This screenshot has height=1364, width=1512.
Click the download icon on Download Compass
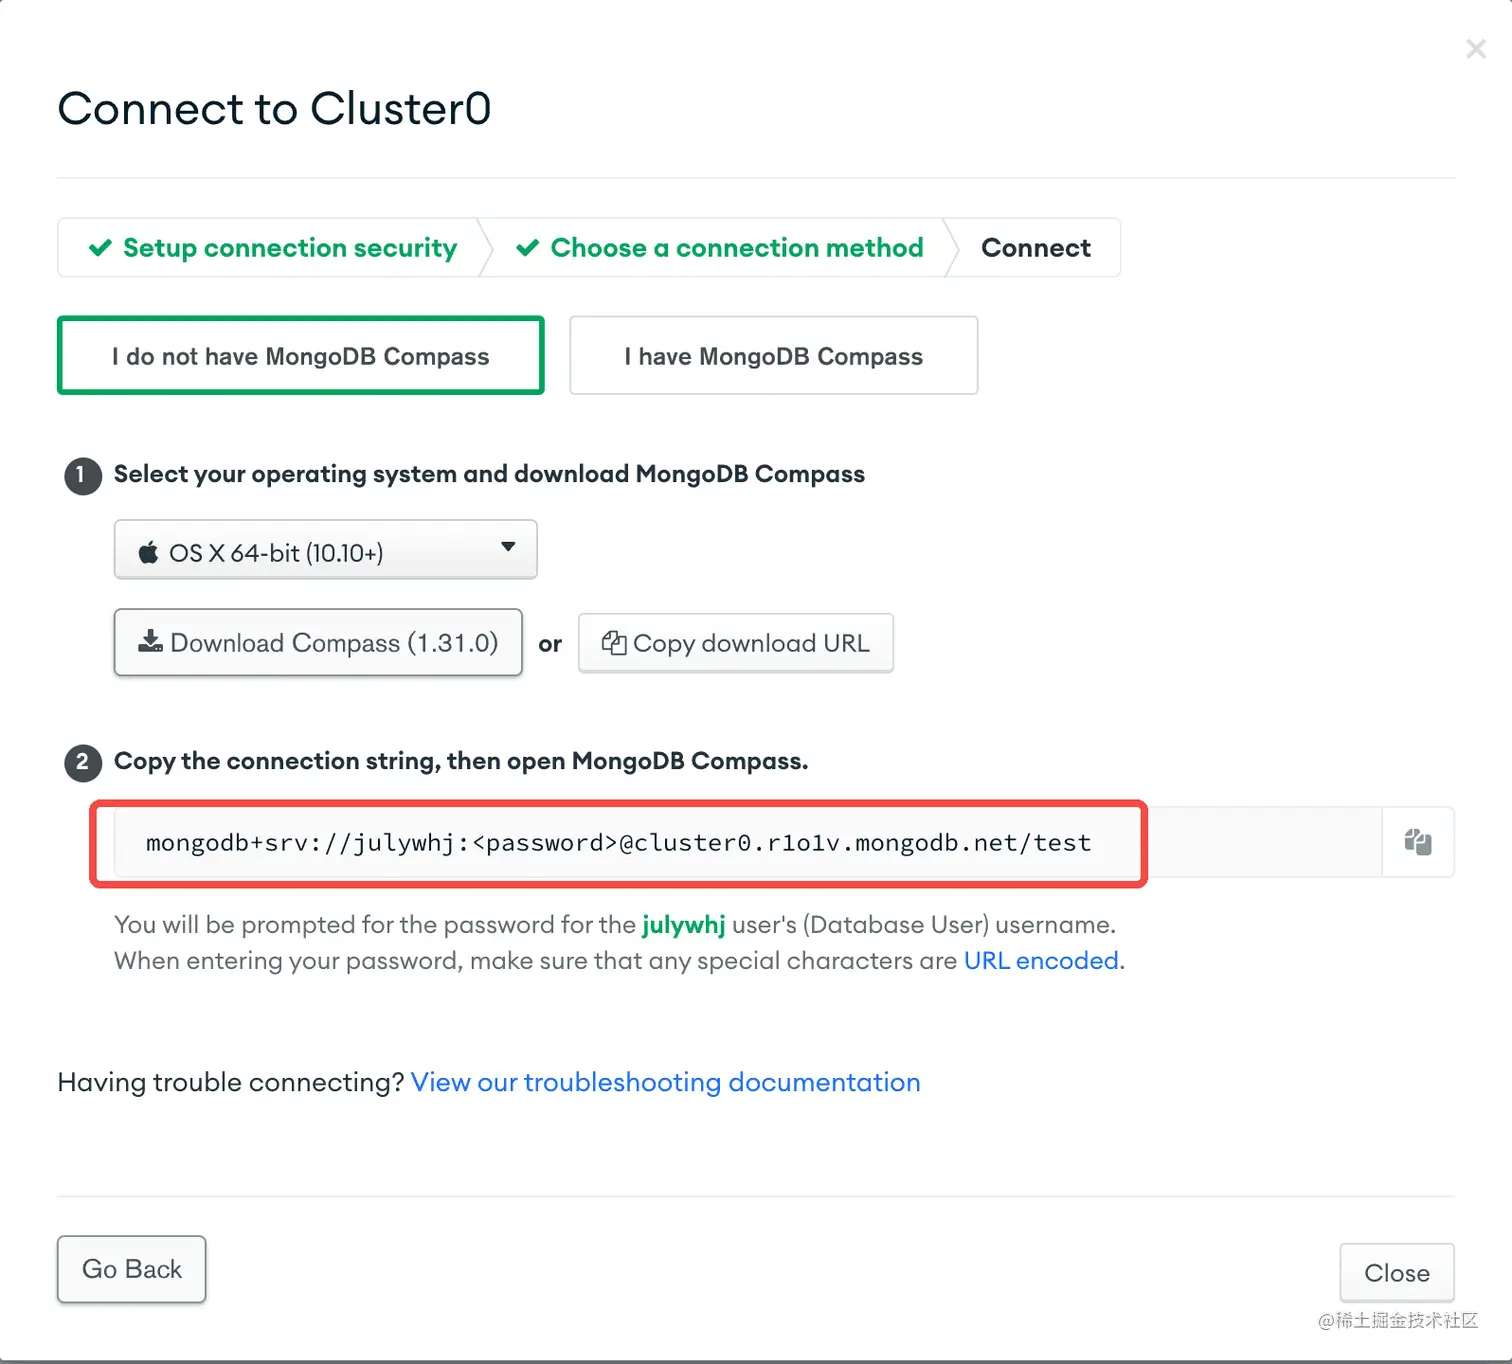[x=150, y=642]
